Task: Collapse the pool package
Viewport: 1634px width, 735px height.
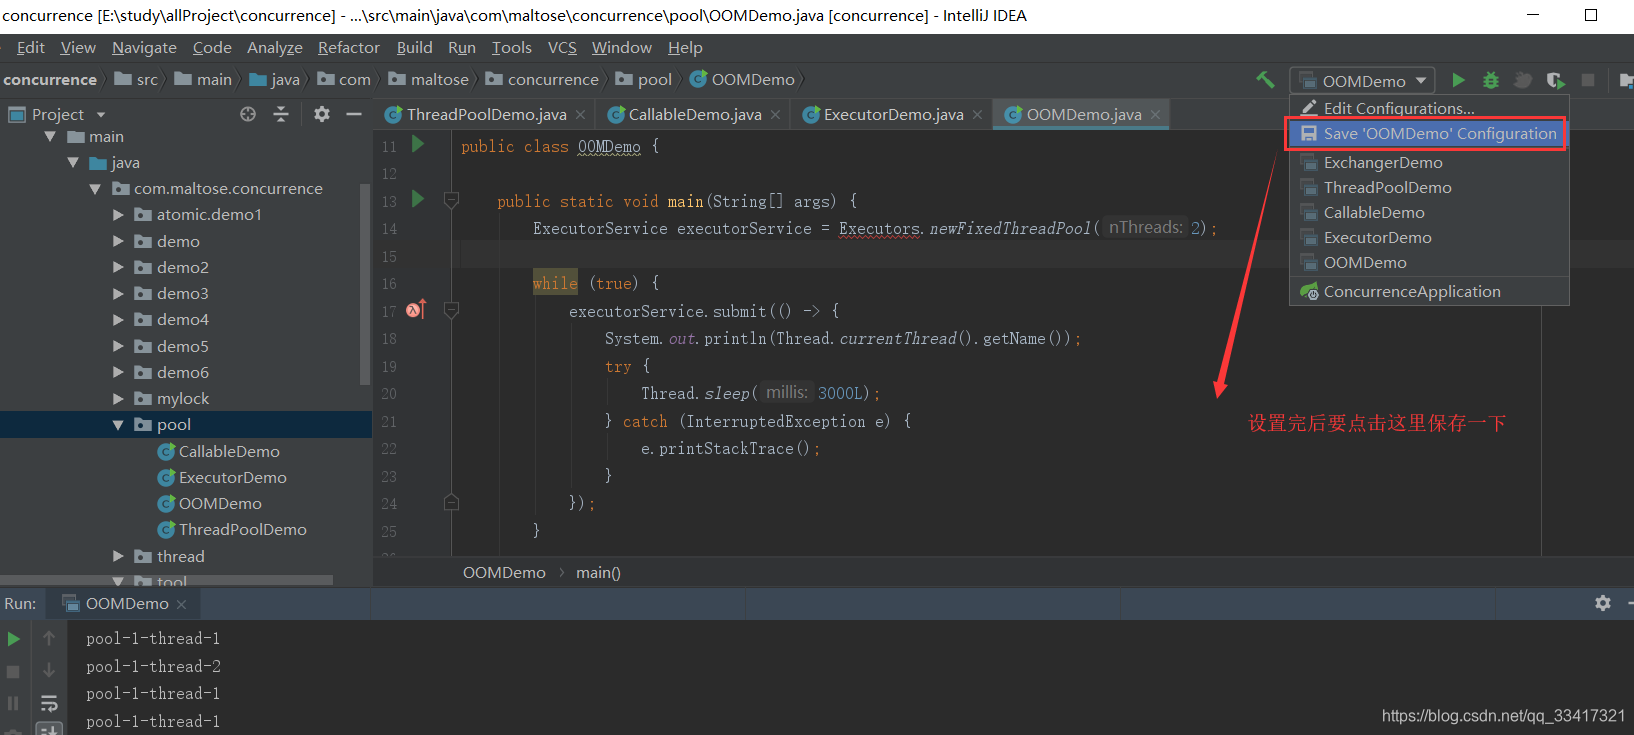Action: pyautogui.click(x=118, y=424)
